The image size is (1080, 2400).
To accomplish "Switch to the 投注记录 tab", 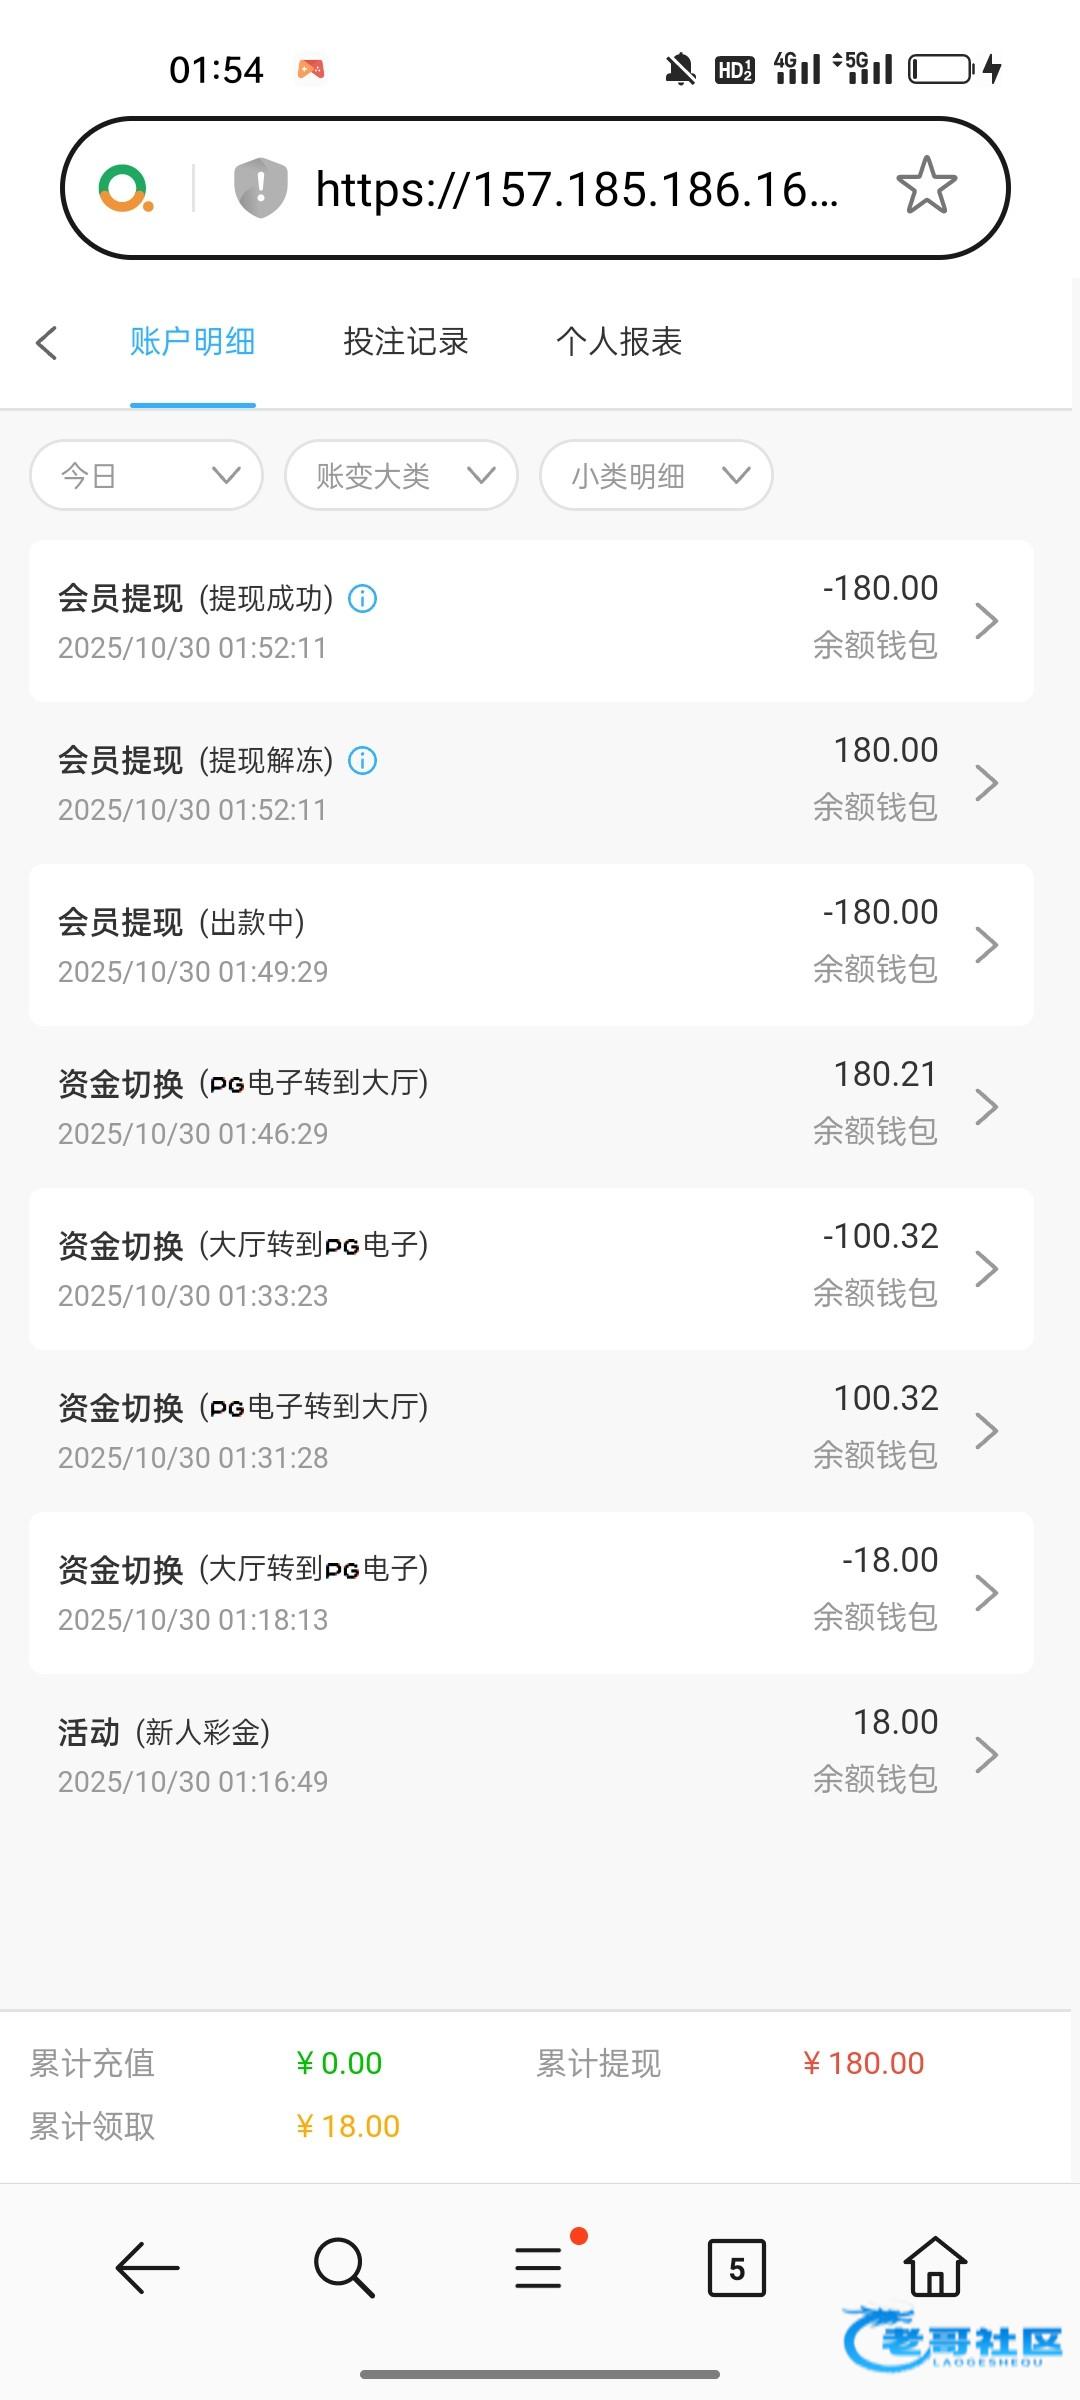I will tap(405, 342).
